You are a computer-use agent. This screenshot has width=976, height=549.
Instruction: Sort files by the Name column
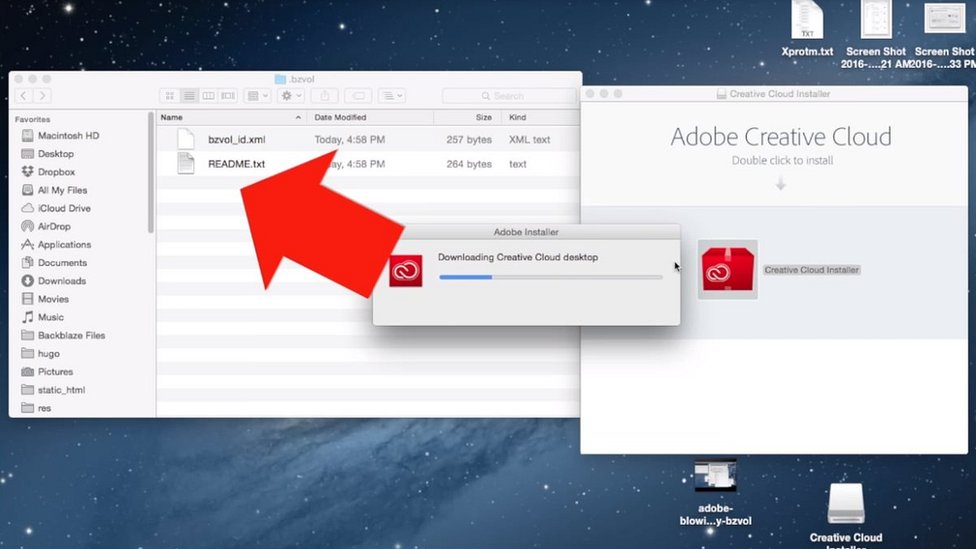[231, 117]
